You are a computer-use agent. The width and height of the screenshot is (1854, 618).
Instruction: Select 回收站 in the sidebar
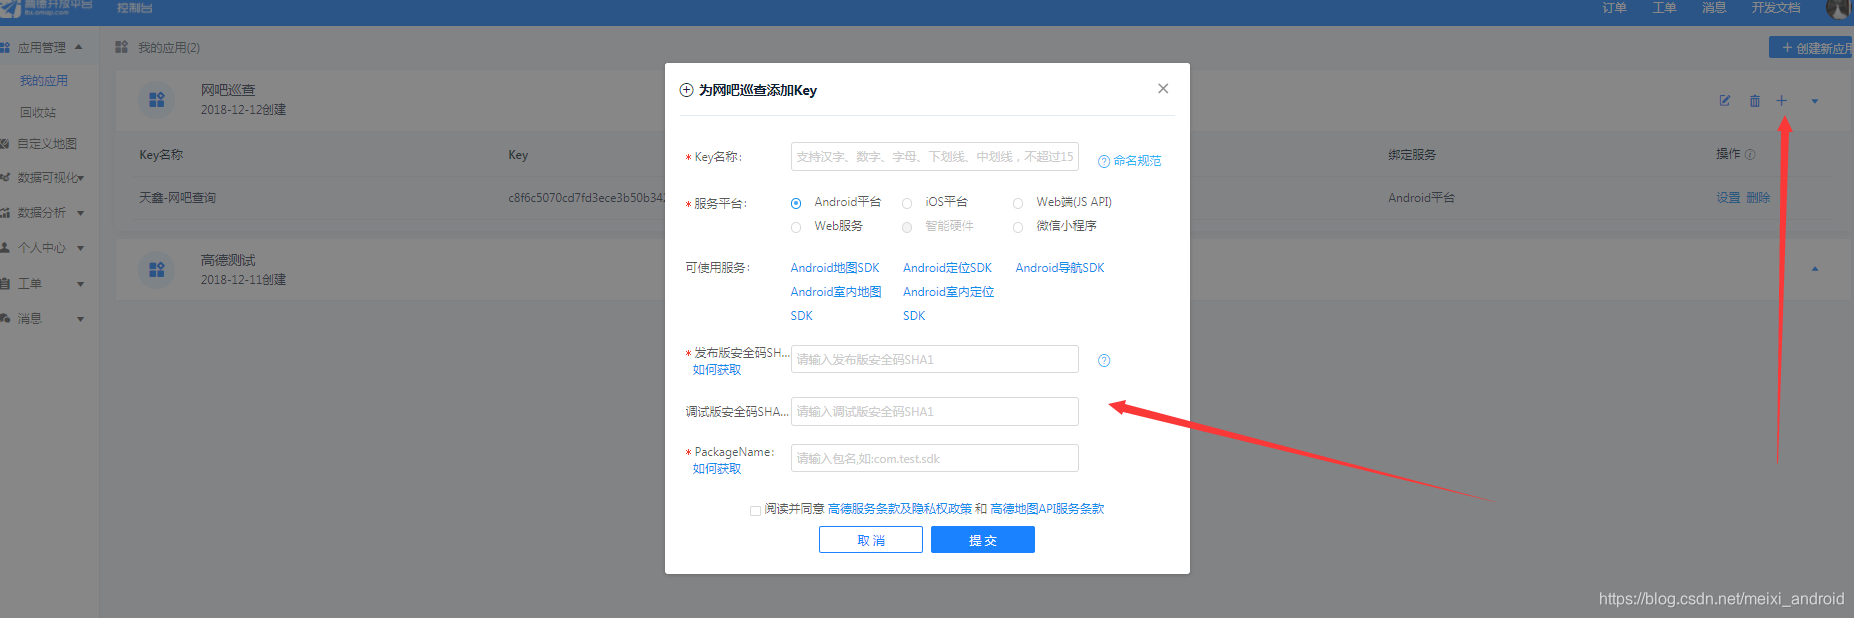click(x=38, y=112)
